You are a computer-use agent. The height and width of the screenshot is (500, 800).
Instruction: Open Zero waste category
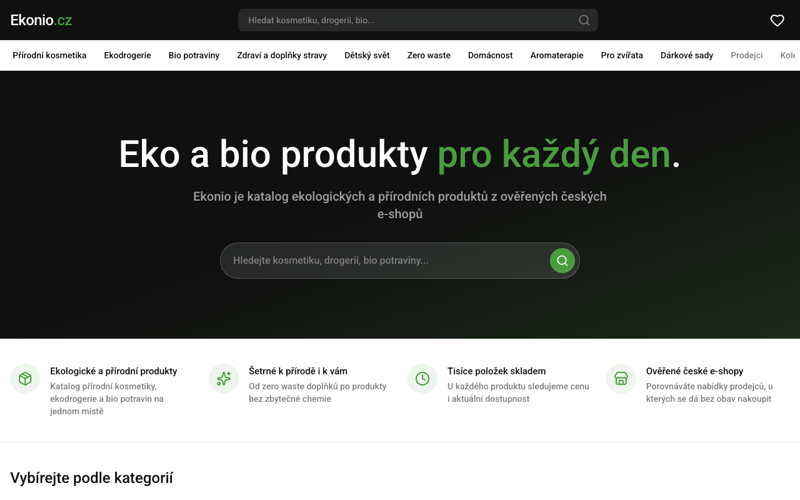(x=429, y=55)
